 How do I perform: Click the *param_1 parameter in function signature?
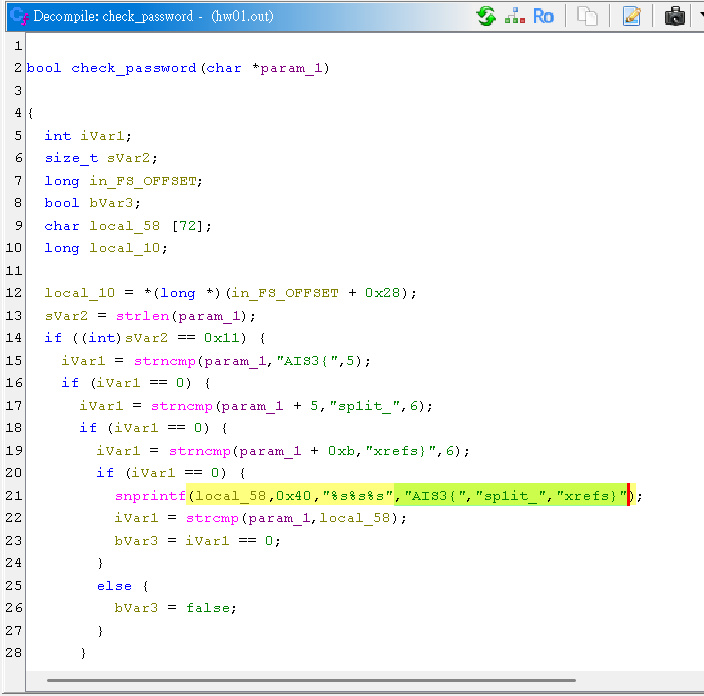click(x=287, y=68)
